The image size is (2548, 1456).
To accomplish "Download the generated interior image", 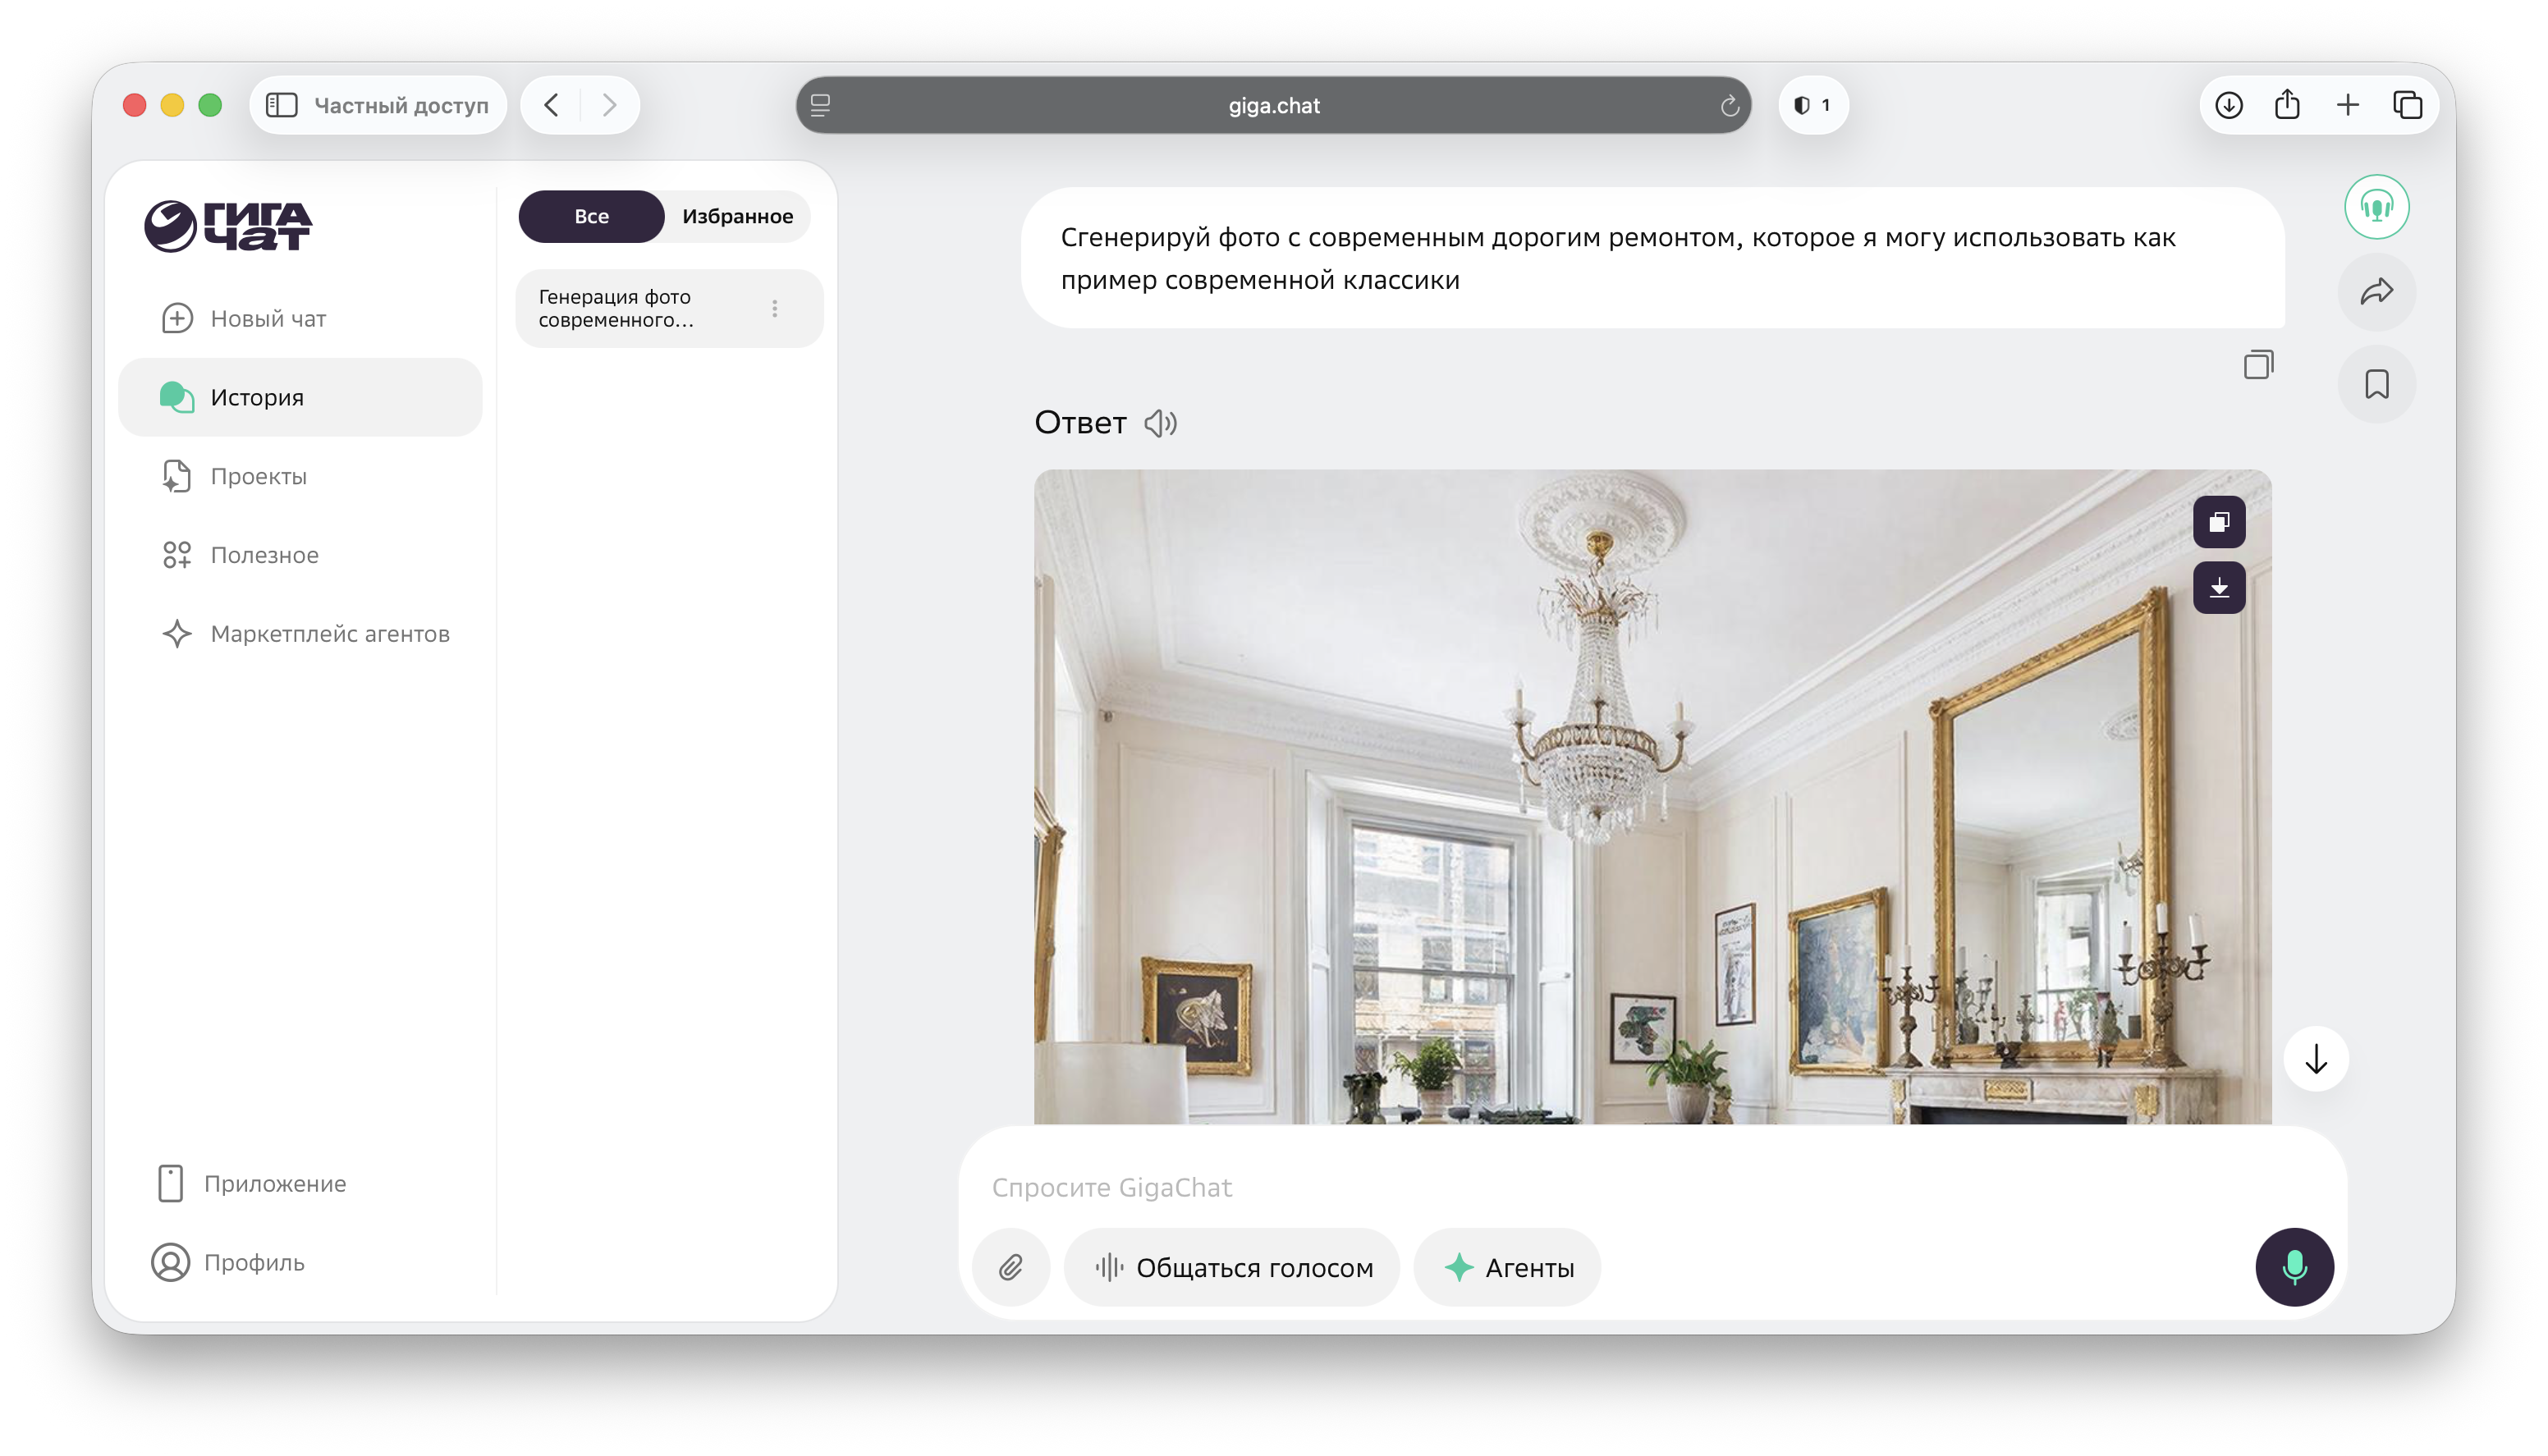I will coord(2219,587).
